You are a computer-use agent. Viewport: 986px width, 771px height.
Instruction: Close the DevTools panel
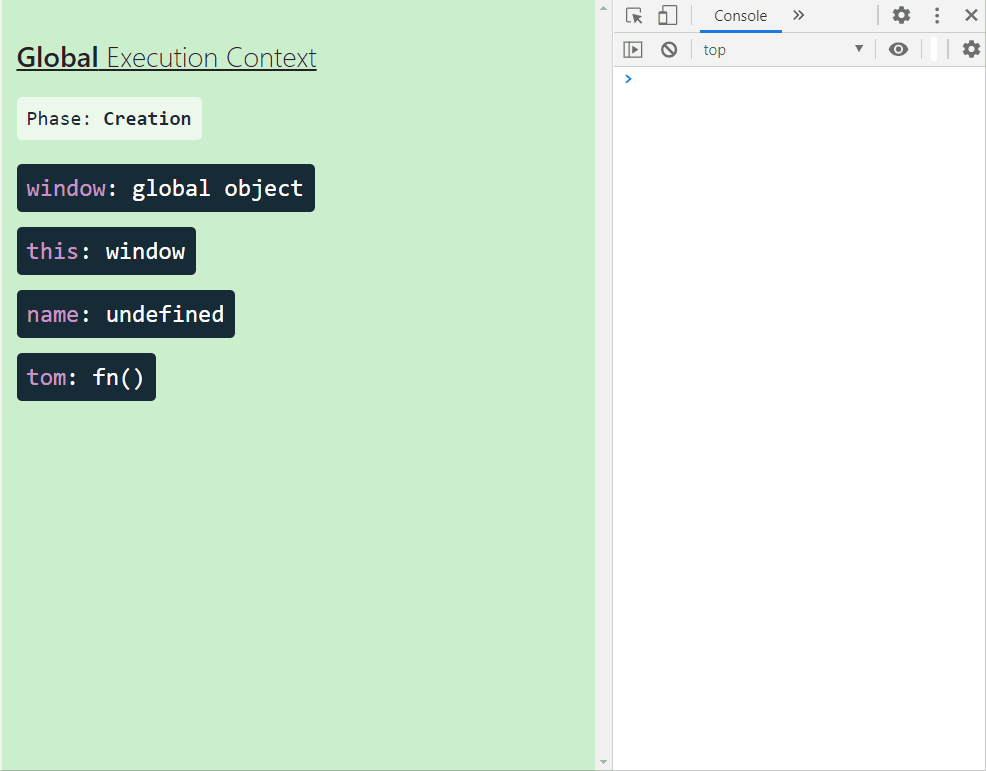tap(971, 15)
